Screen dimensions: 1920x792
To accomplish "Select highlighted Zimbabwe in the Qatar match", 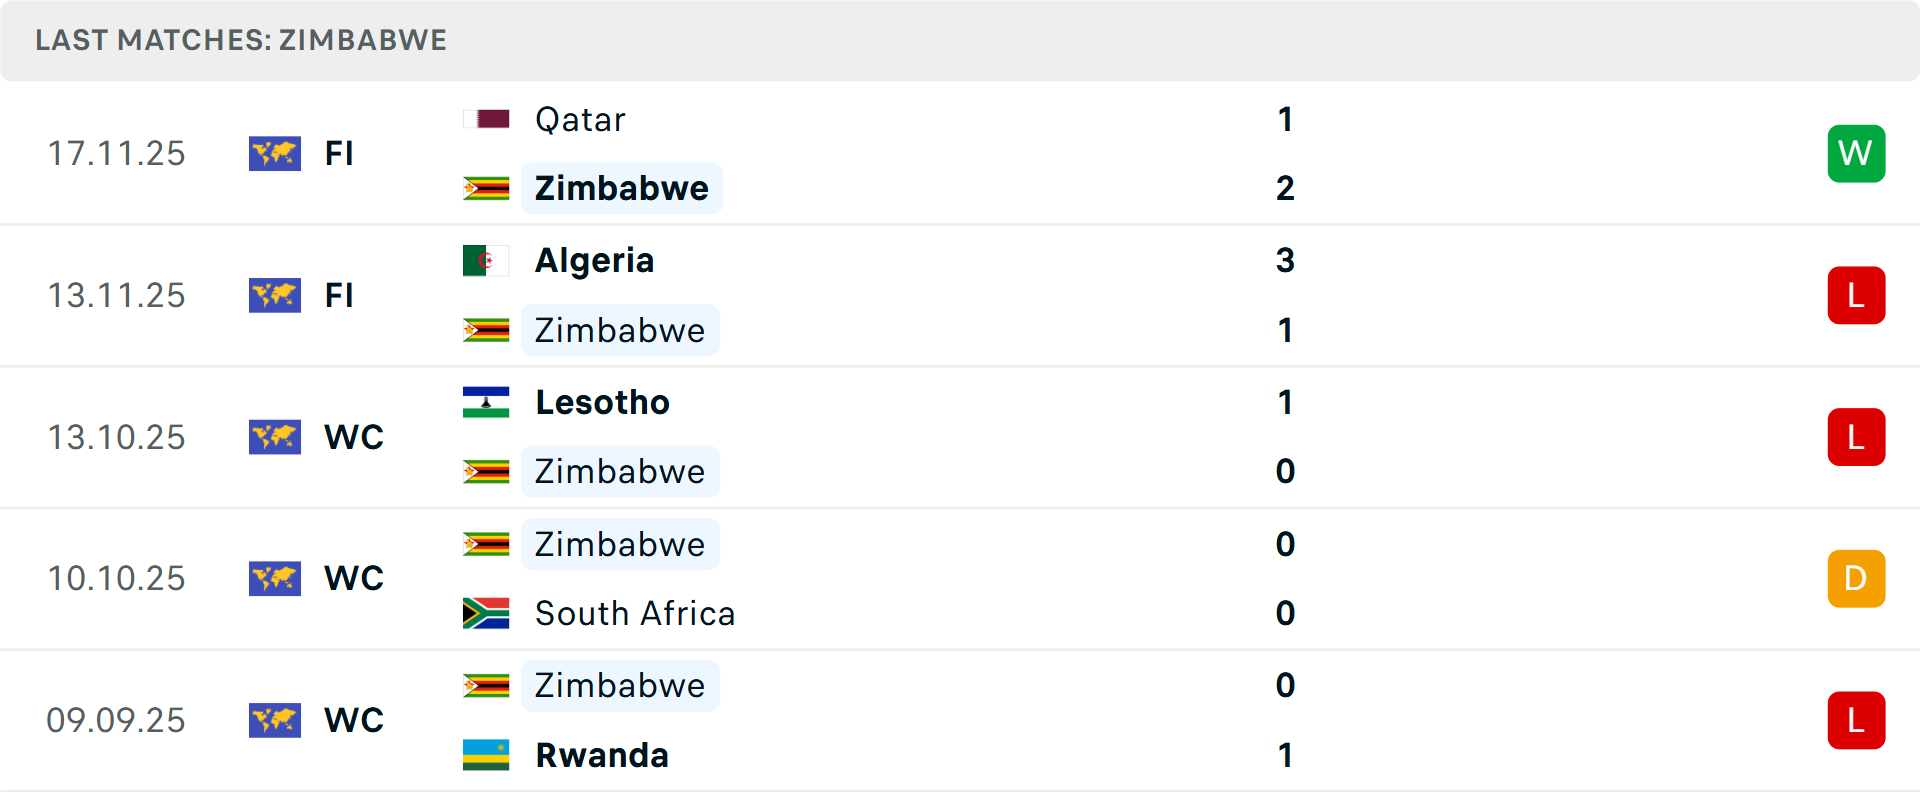I will (621, 188).
